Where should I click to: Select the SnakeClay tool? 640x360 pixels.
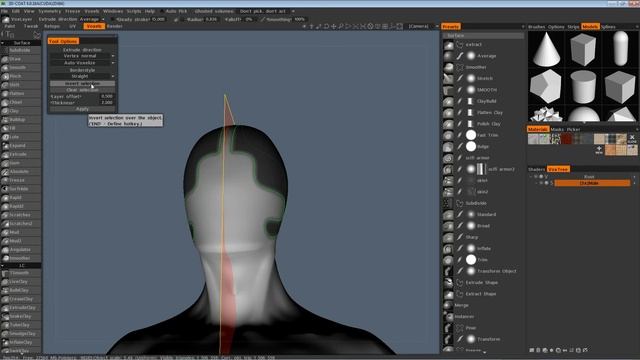(20, 316)
